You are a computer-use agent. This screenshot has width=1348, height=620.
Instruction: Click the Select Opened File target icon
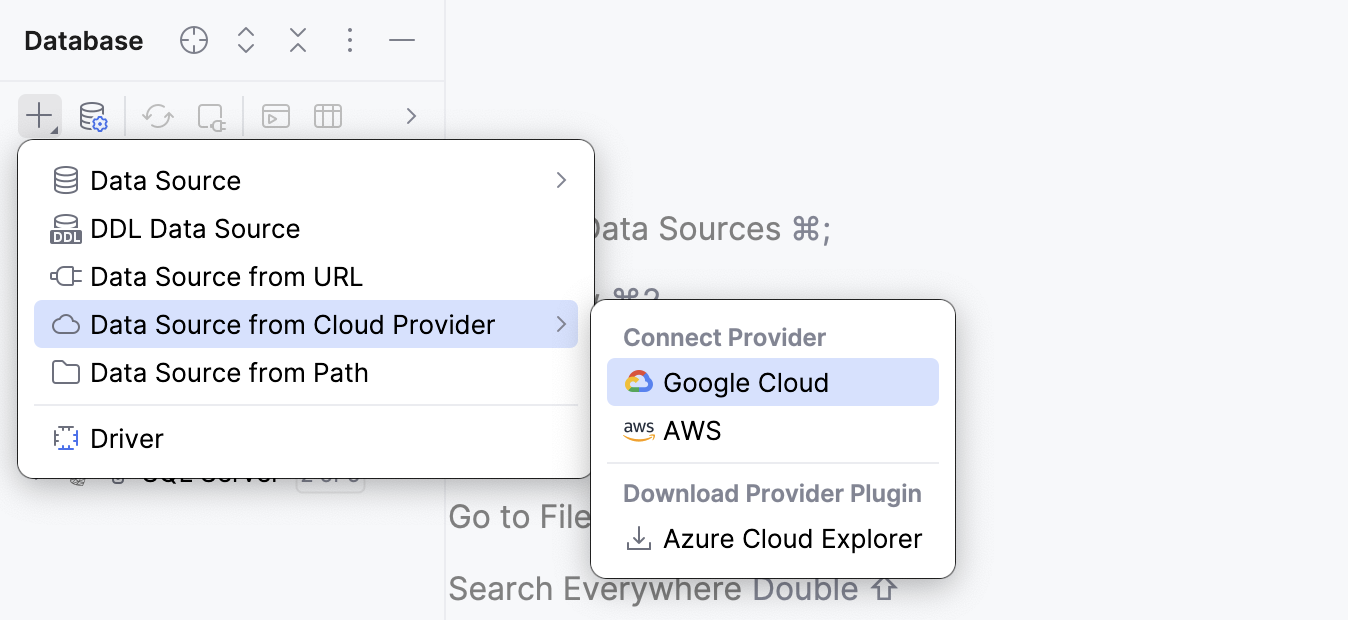click(x=193, y=40)
